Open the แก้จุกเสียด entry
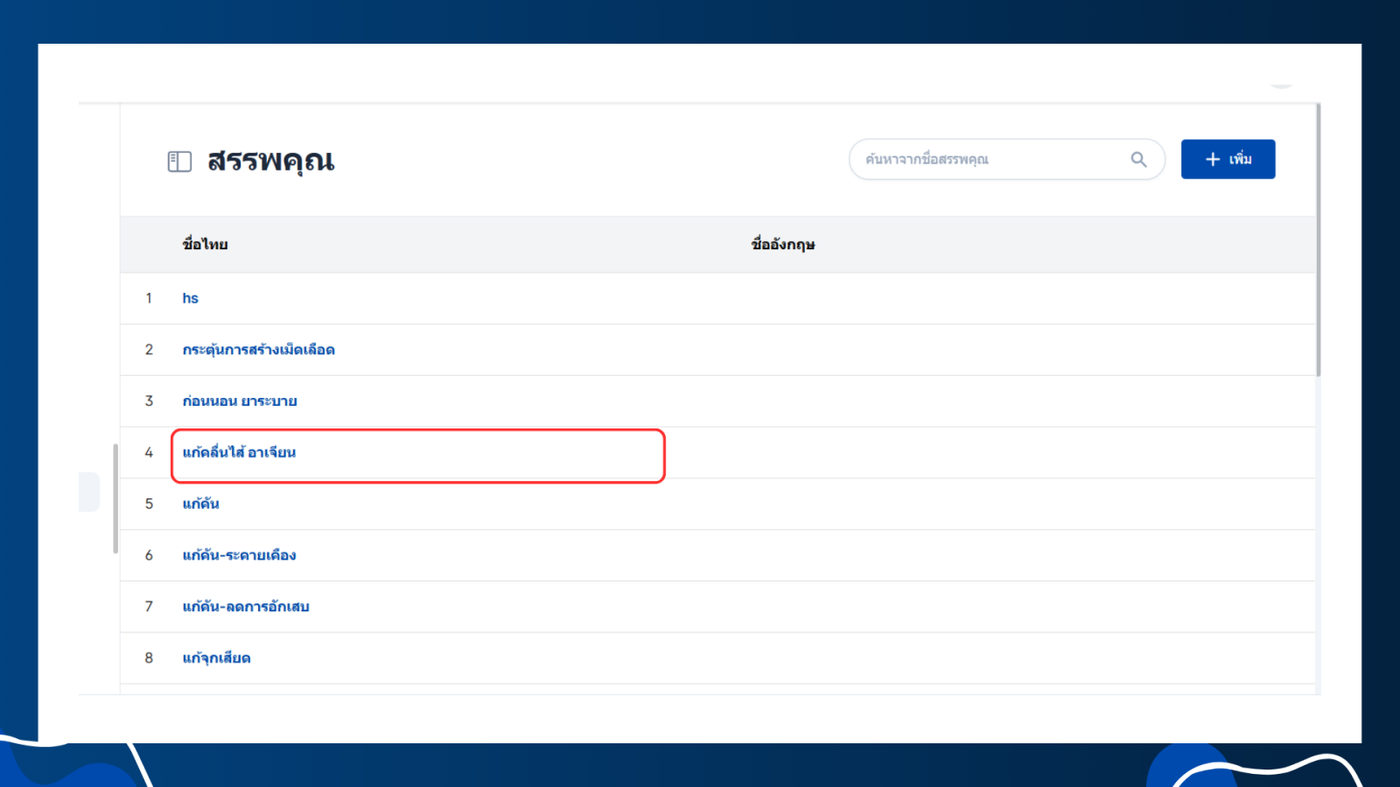This screenshot has width=1400, height=787. click(216, 658)
